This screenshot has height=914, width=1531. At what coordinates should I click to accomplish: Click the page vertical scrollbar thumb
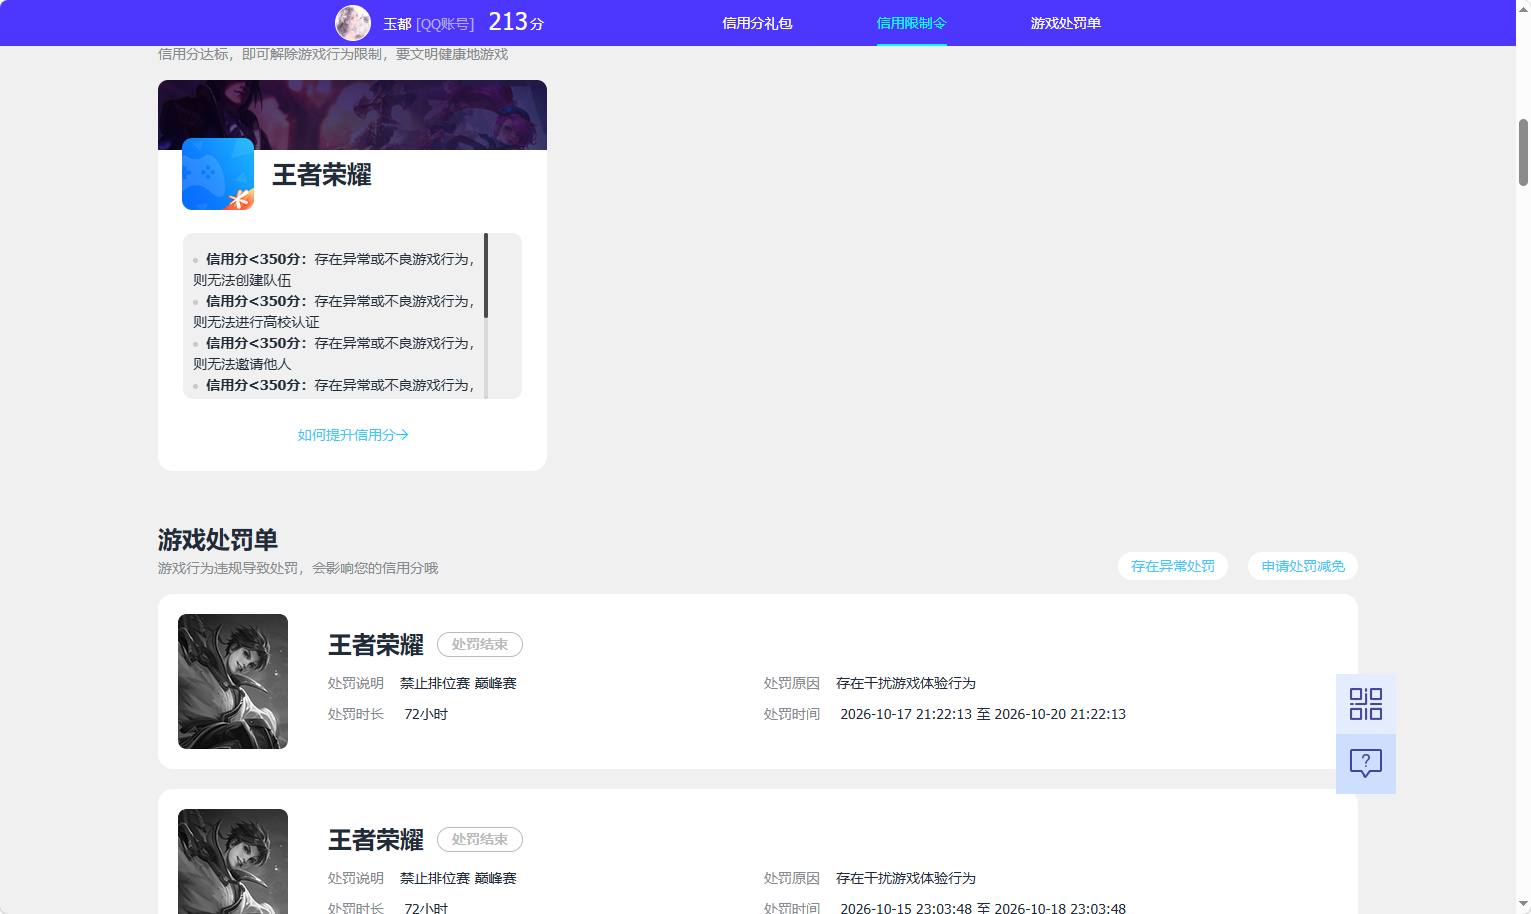coord(1523,152)
